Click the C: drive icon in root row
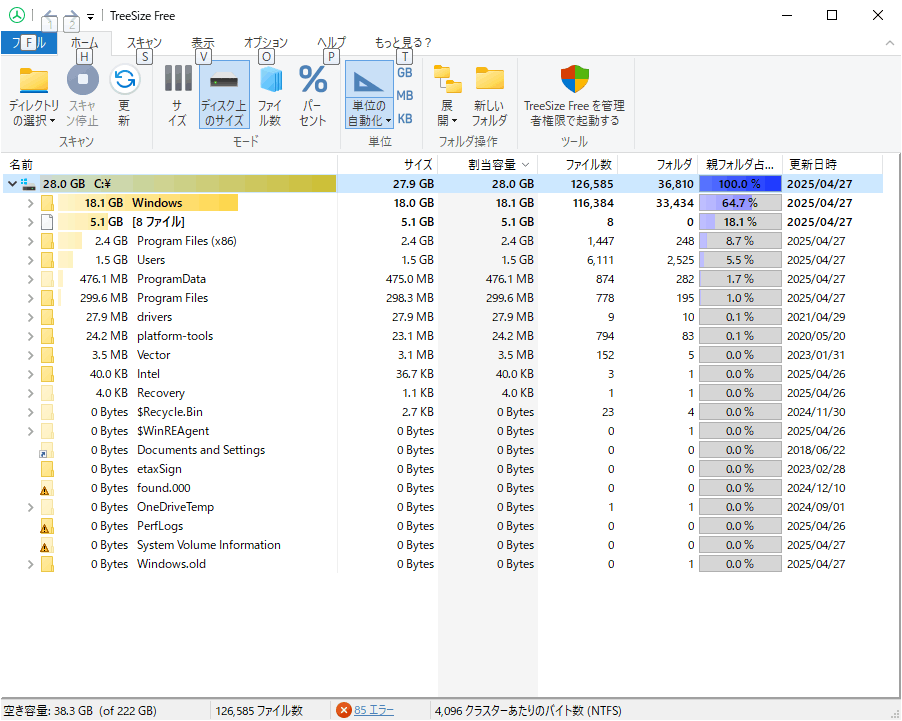The image size is (902, 721). pos(29,184)
